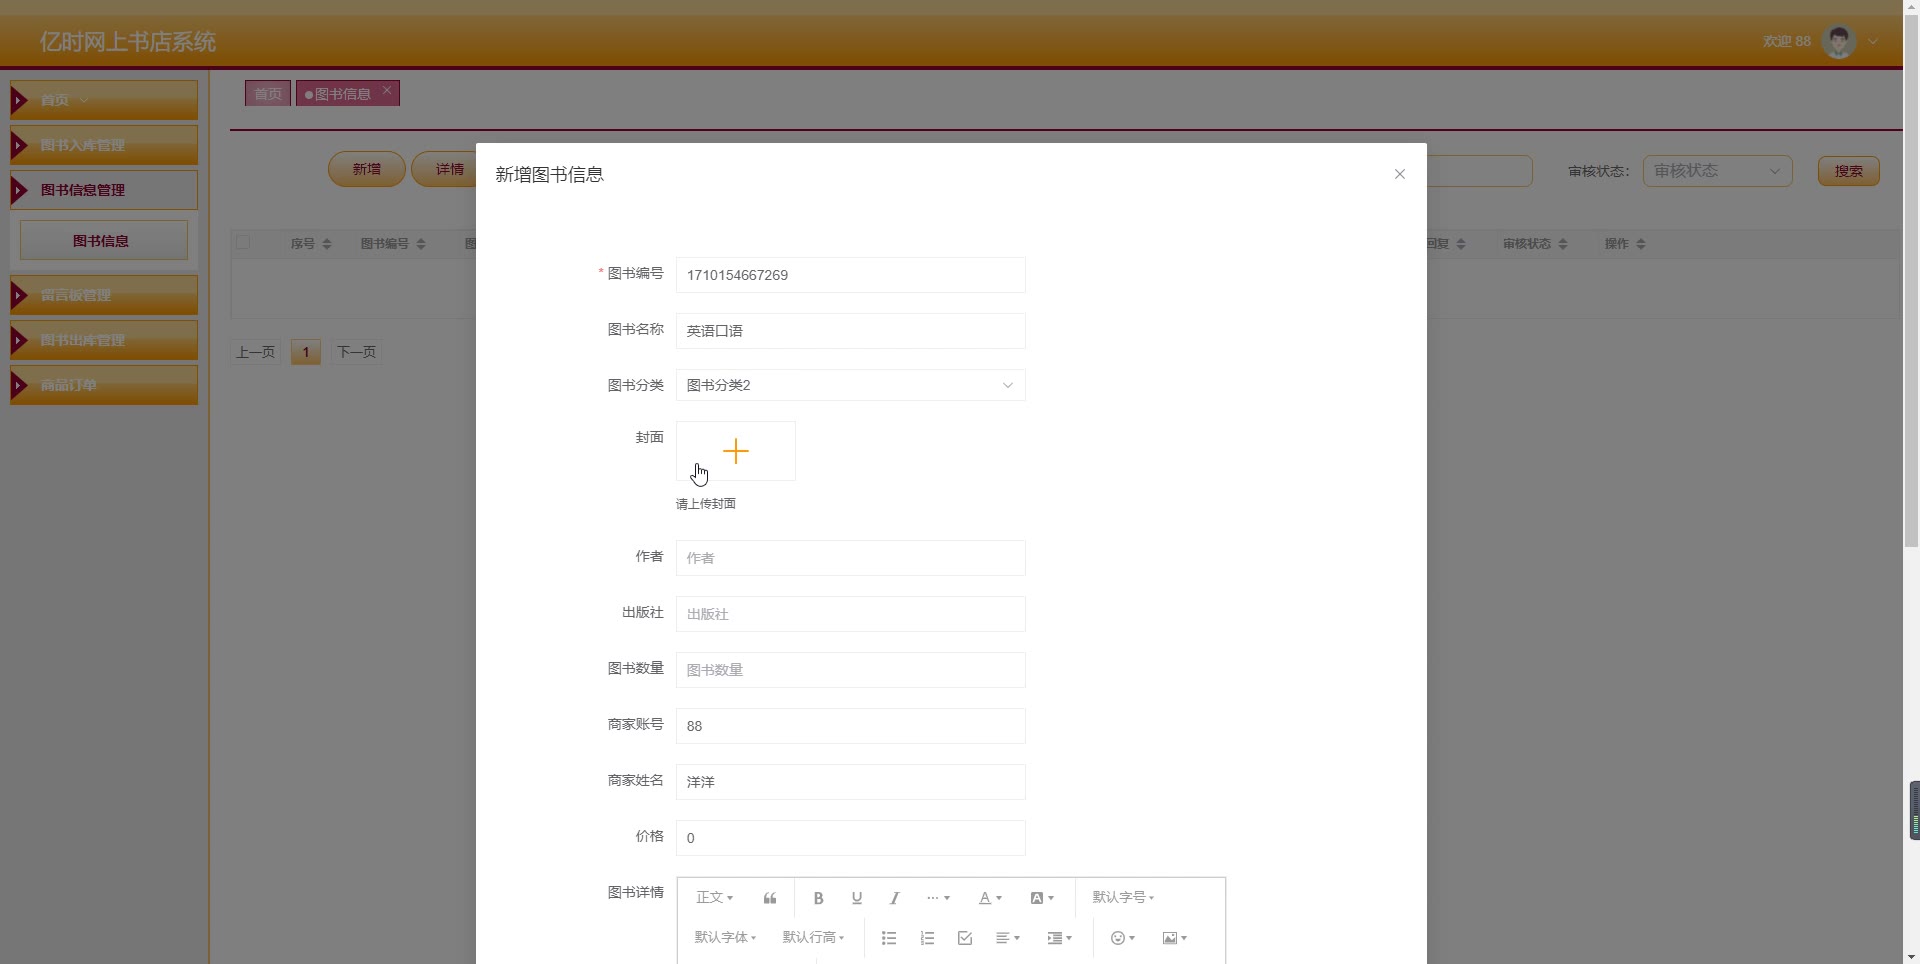Viewport: 1920px width, 964px height.
Task: Insert a todo checklist item
Action: pos(965,938)
